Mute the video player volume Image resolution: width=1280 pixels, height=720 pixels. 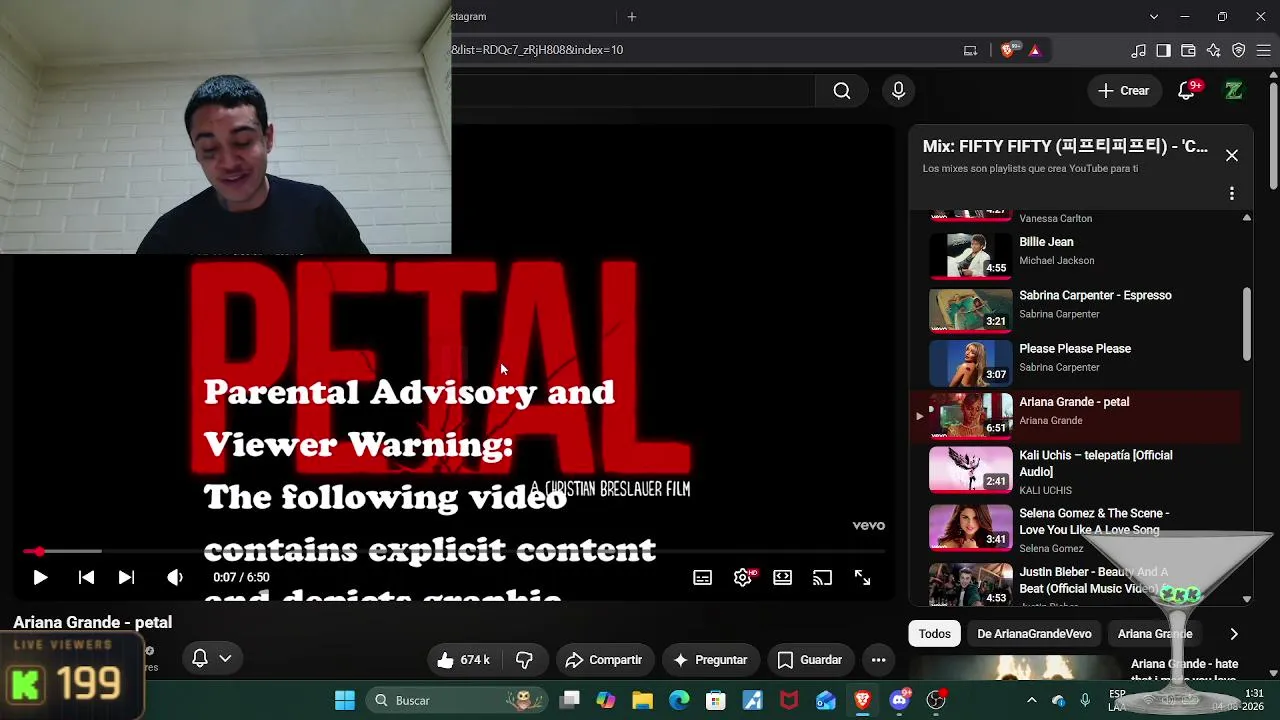pos(175,577)
